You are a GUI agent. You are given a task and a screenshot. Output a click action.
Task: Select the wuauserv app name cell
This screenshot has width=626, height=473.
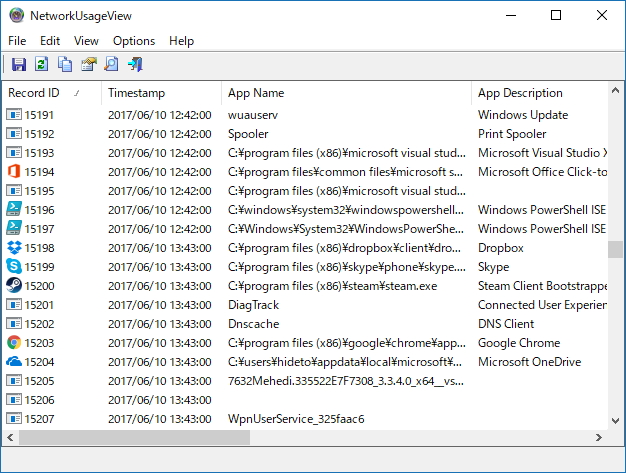[253, 115]
